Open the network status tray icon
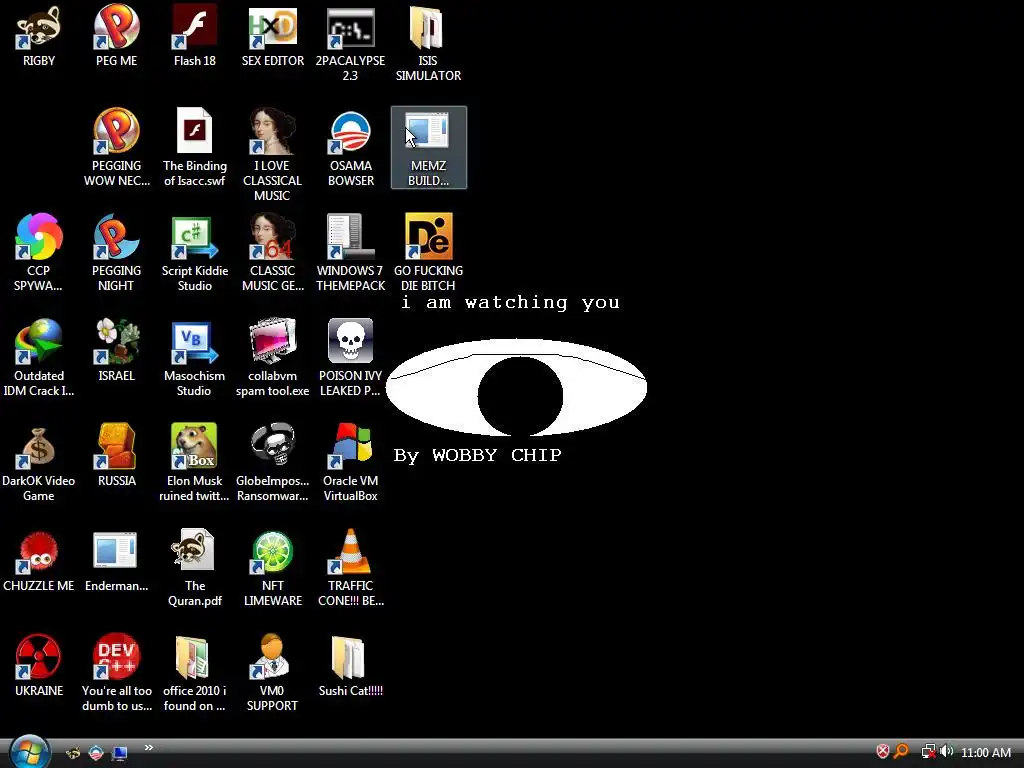 click(x=928, y=752)
